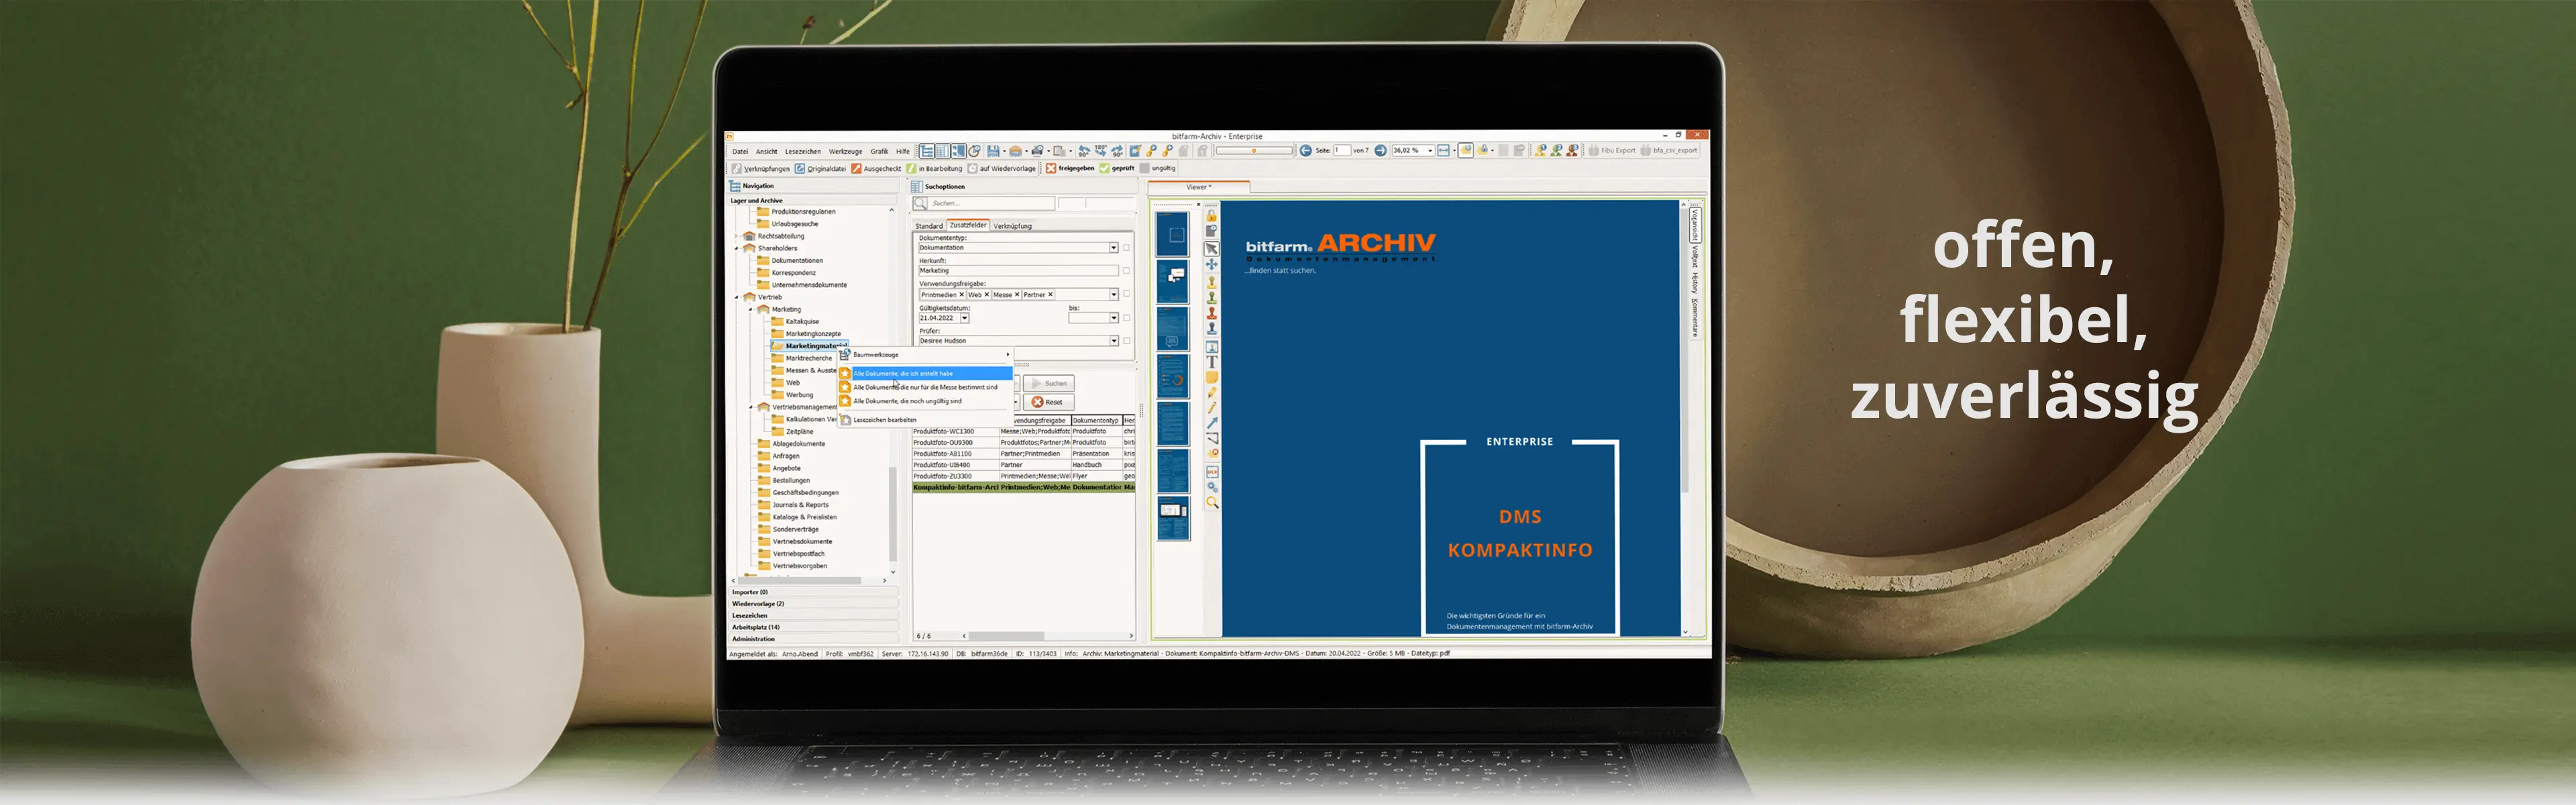2576x805 pixels.
Task: Tick checkbox beside Herkunft field
Action: pyautogui.click(x=1127, y=271)
